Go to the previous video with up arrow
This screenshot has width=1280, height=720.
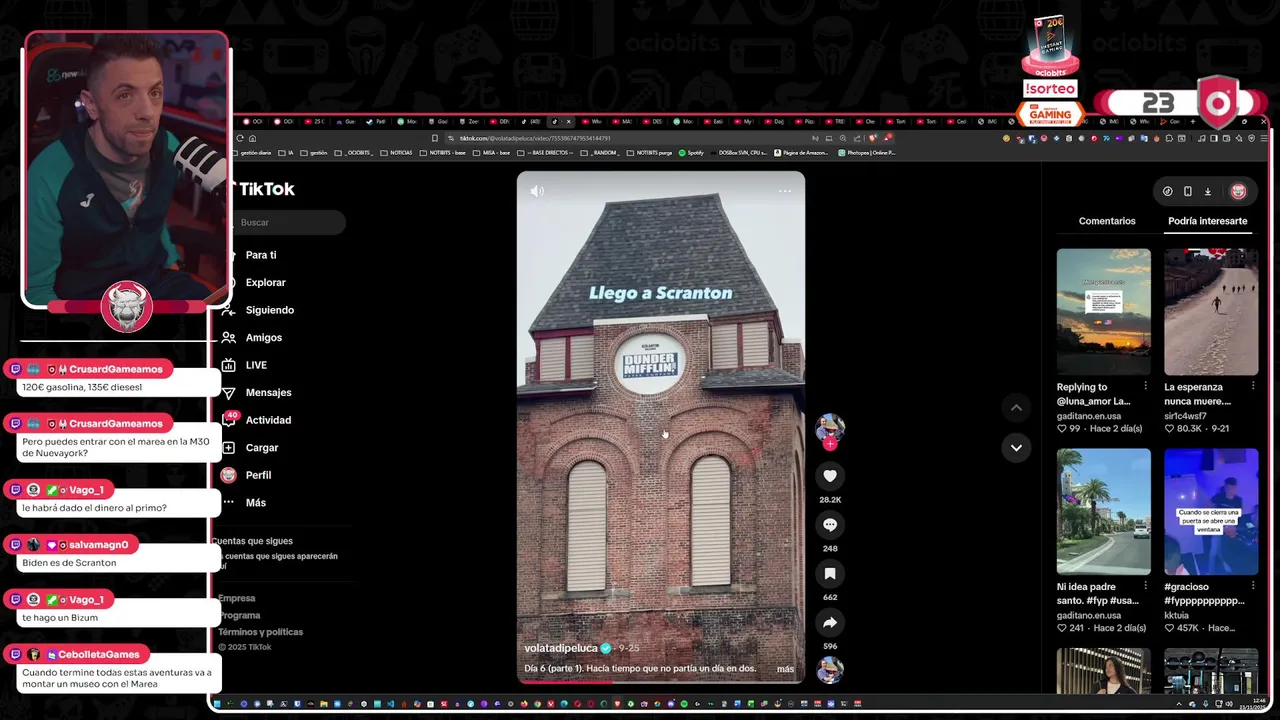1016,407
